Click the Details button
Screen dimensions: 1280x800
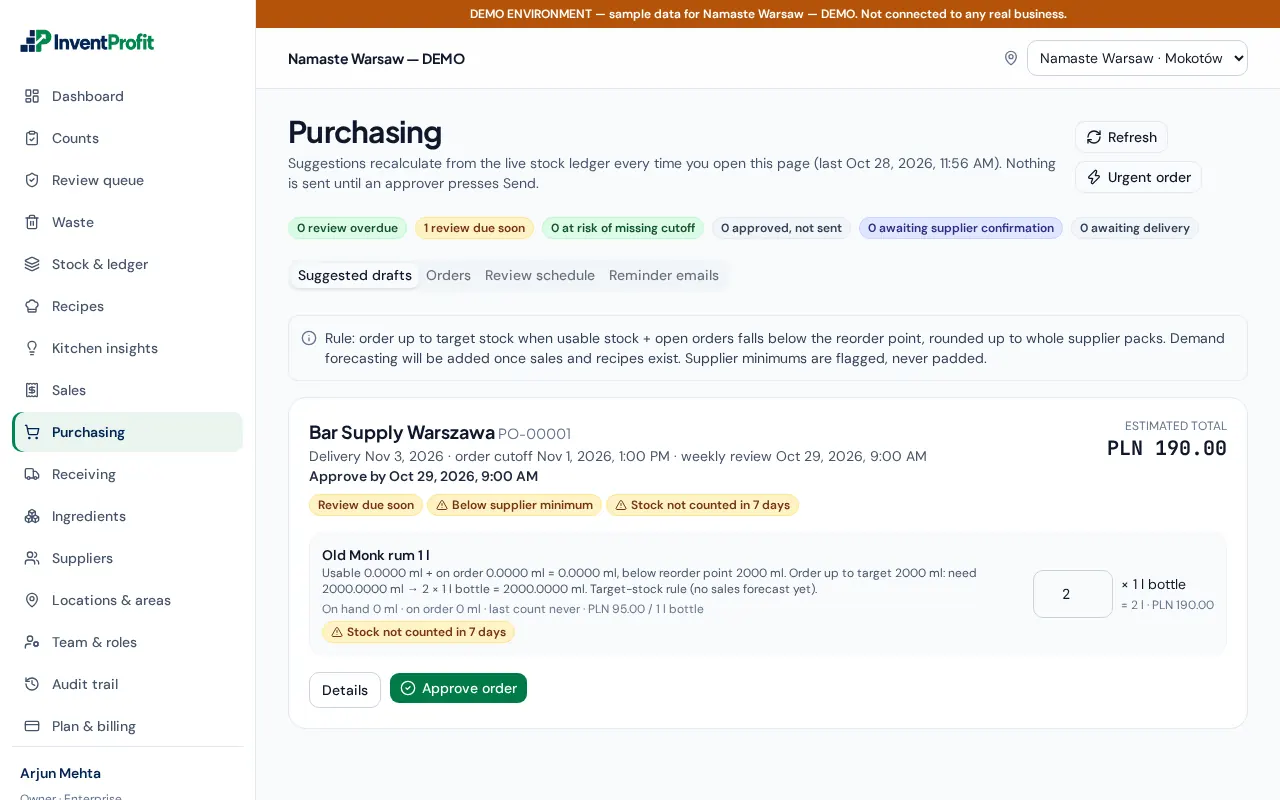tap(345, 690)
